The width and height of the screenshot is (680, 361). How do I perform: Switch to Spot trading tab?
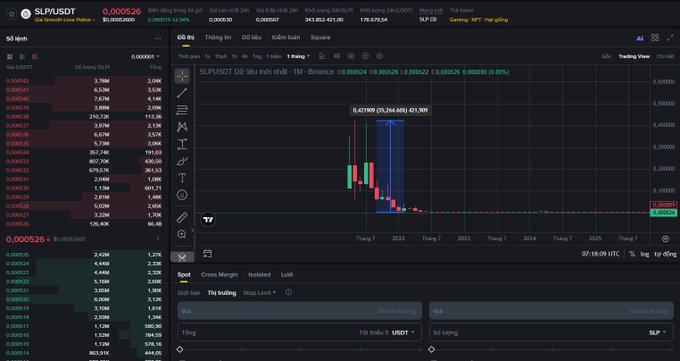point(184,275)
